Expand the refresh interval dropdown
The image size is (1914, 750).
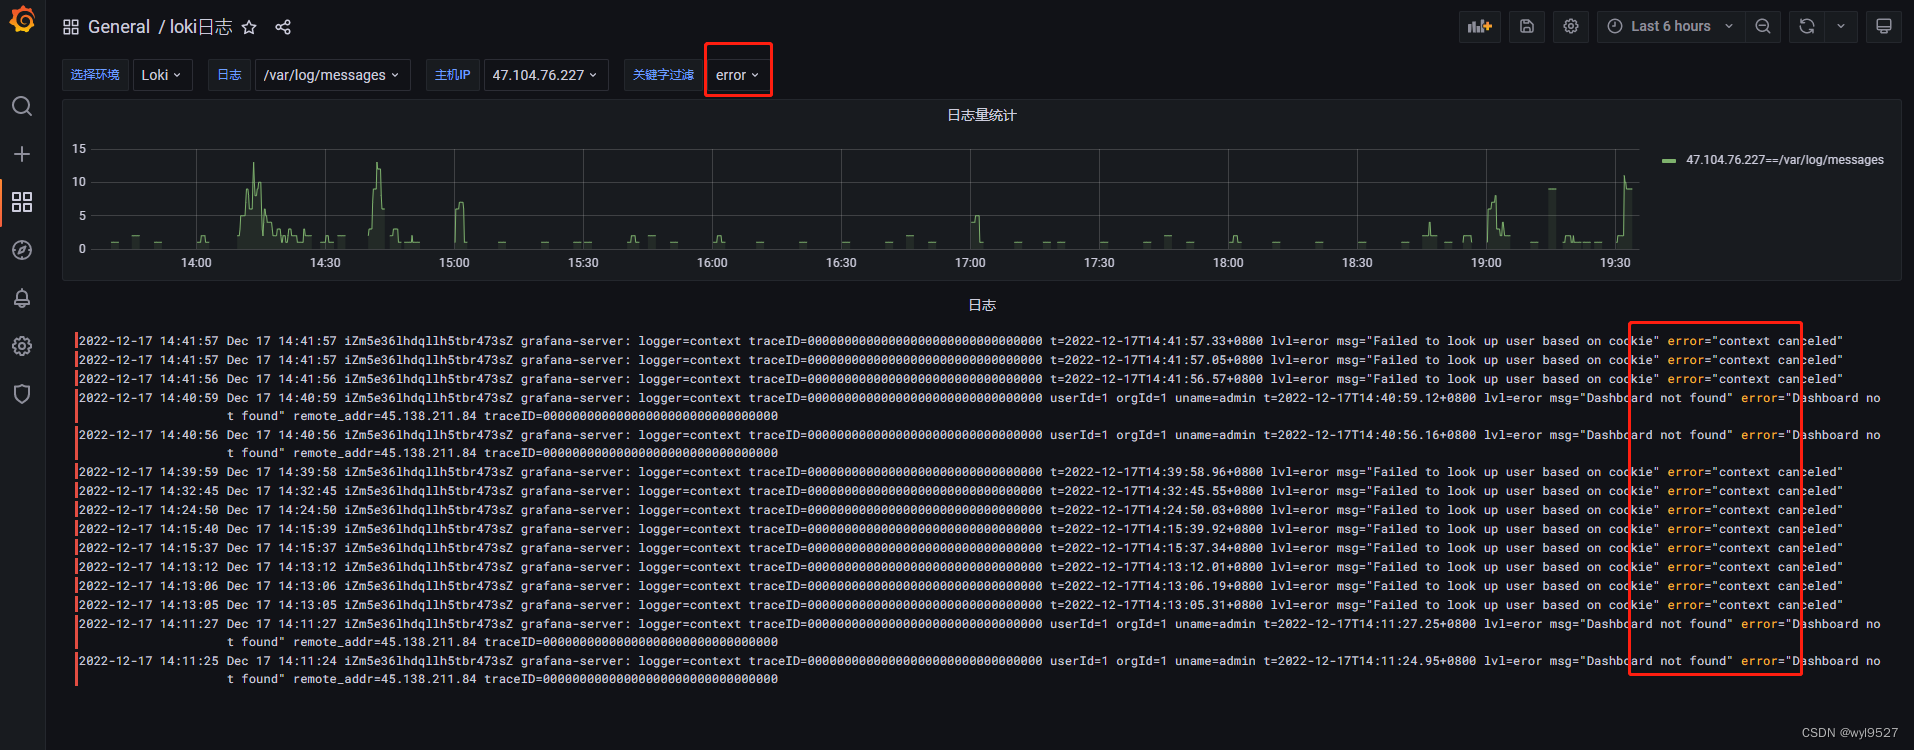(x=1841, y=27)
